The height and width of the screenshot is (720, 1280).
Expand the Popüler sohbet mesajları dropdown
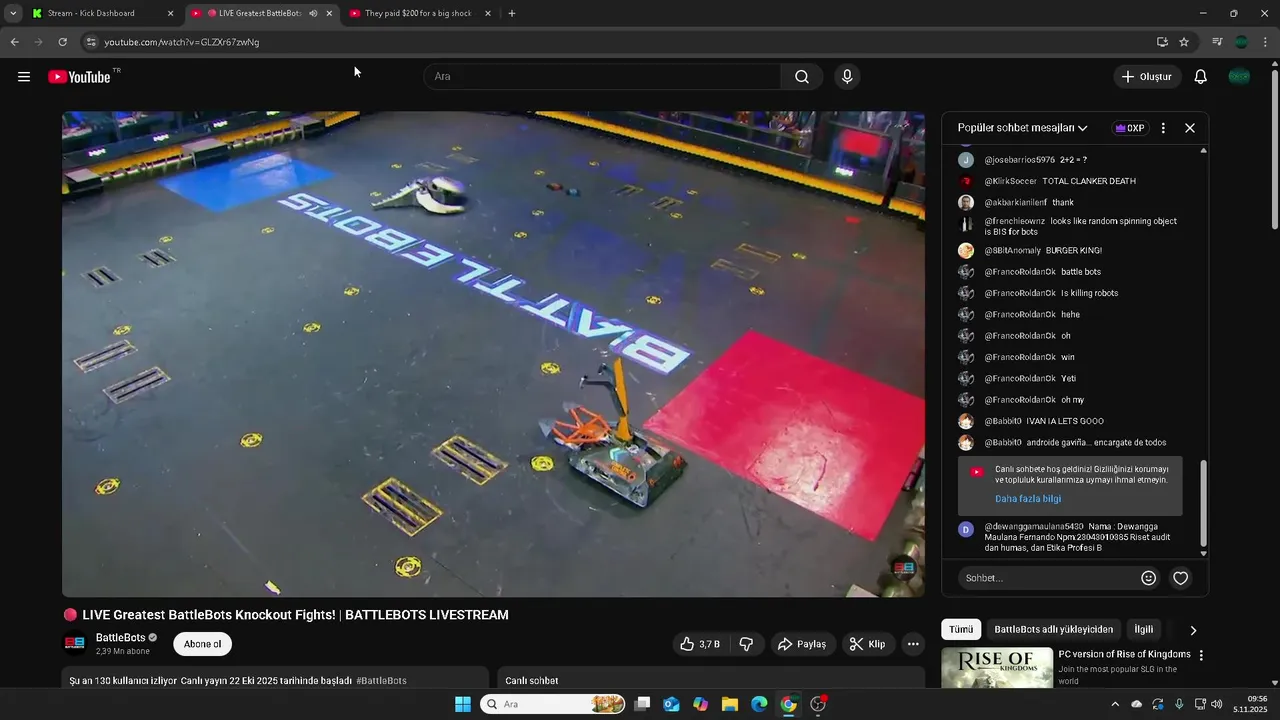1023,128
